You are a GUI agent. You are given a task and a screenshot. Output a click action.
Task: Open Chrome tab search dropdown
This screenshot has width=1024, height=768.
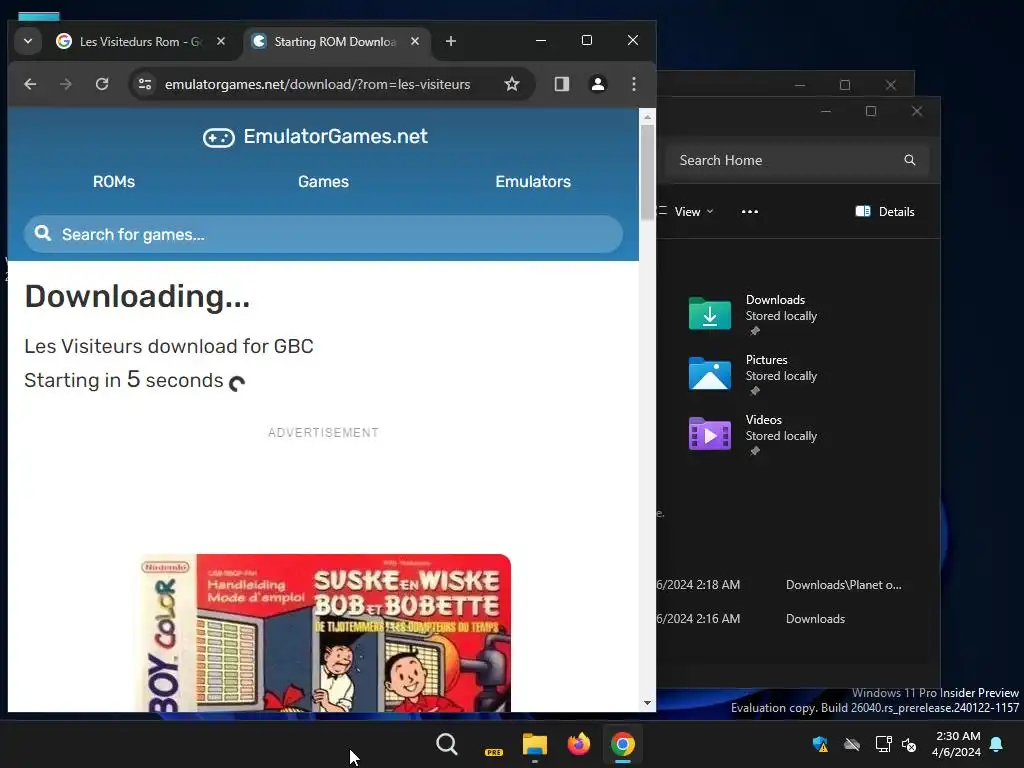pyautogui.click(x=28, y=41)
